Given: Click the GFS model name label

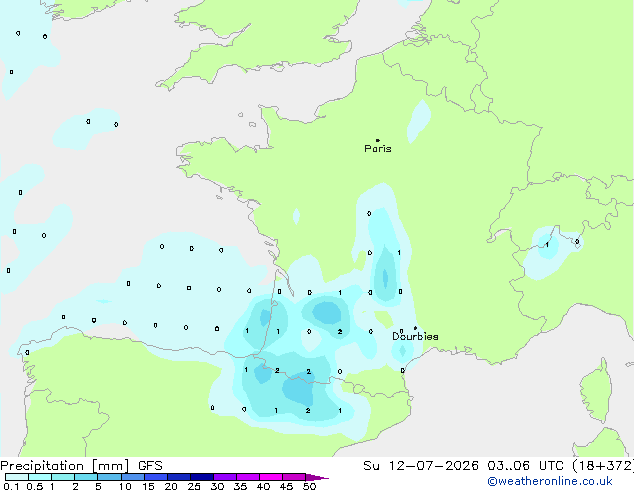Looking at the screenshot, I should (150, 466).
